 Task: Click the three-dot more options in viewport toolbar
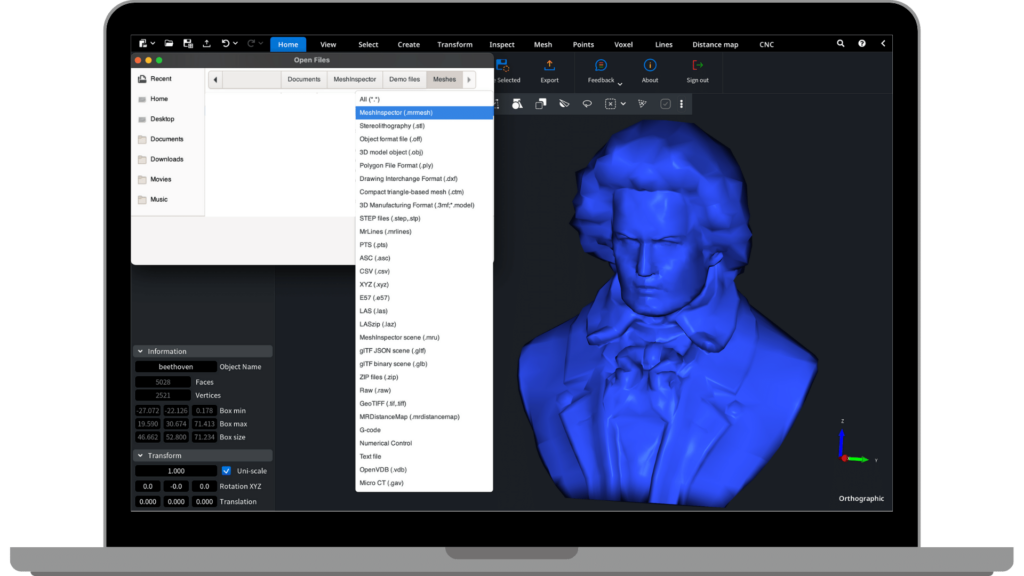click(682, 103)
